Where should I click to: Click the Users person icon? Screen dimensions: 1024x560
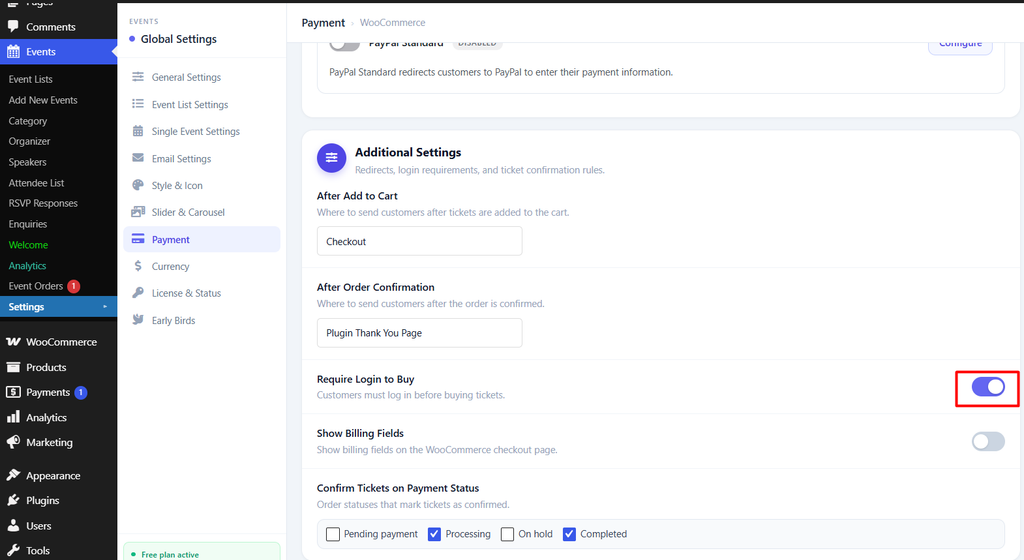click(13, 525)
